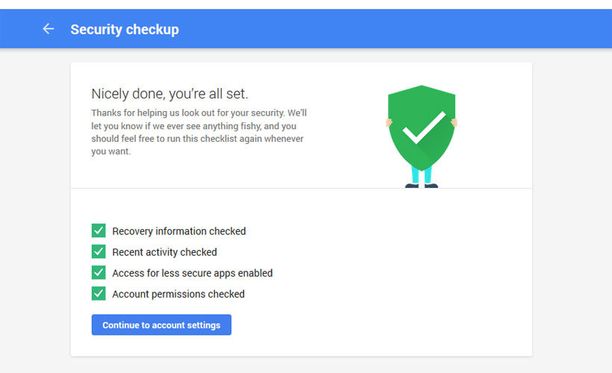Open the Account permissions checked item
Viewport: 612px width, 373px height.
[x=178, y=294]
